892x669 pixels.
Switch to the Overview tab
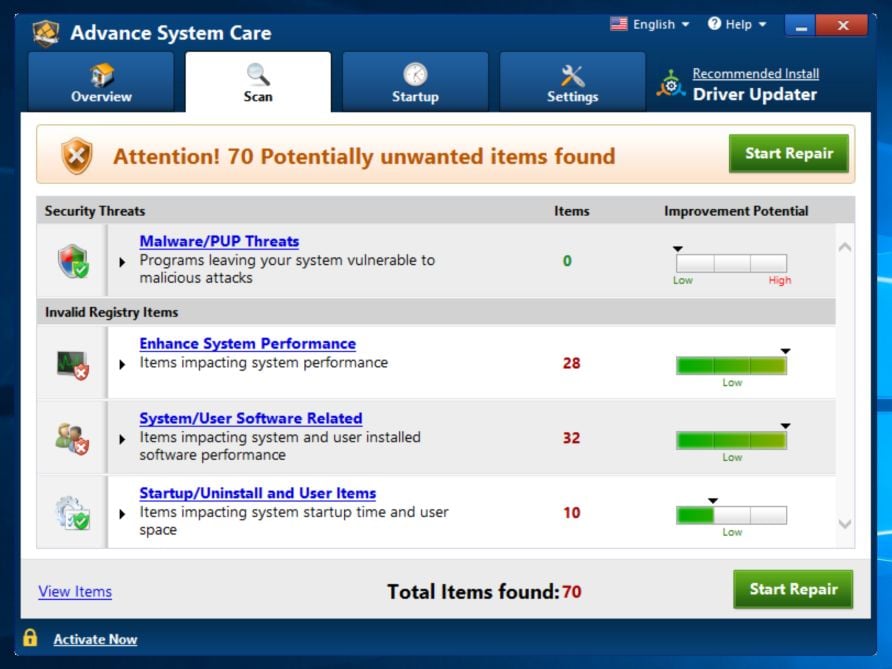click(x=101, y=83)
